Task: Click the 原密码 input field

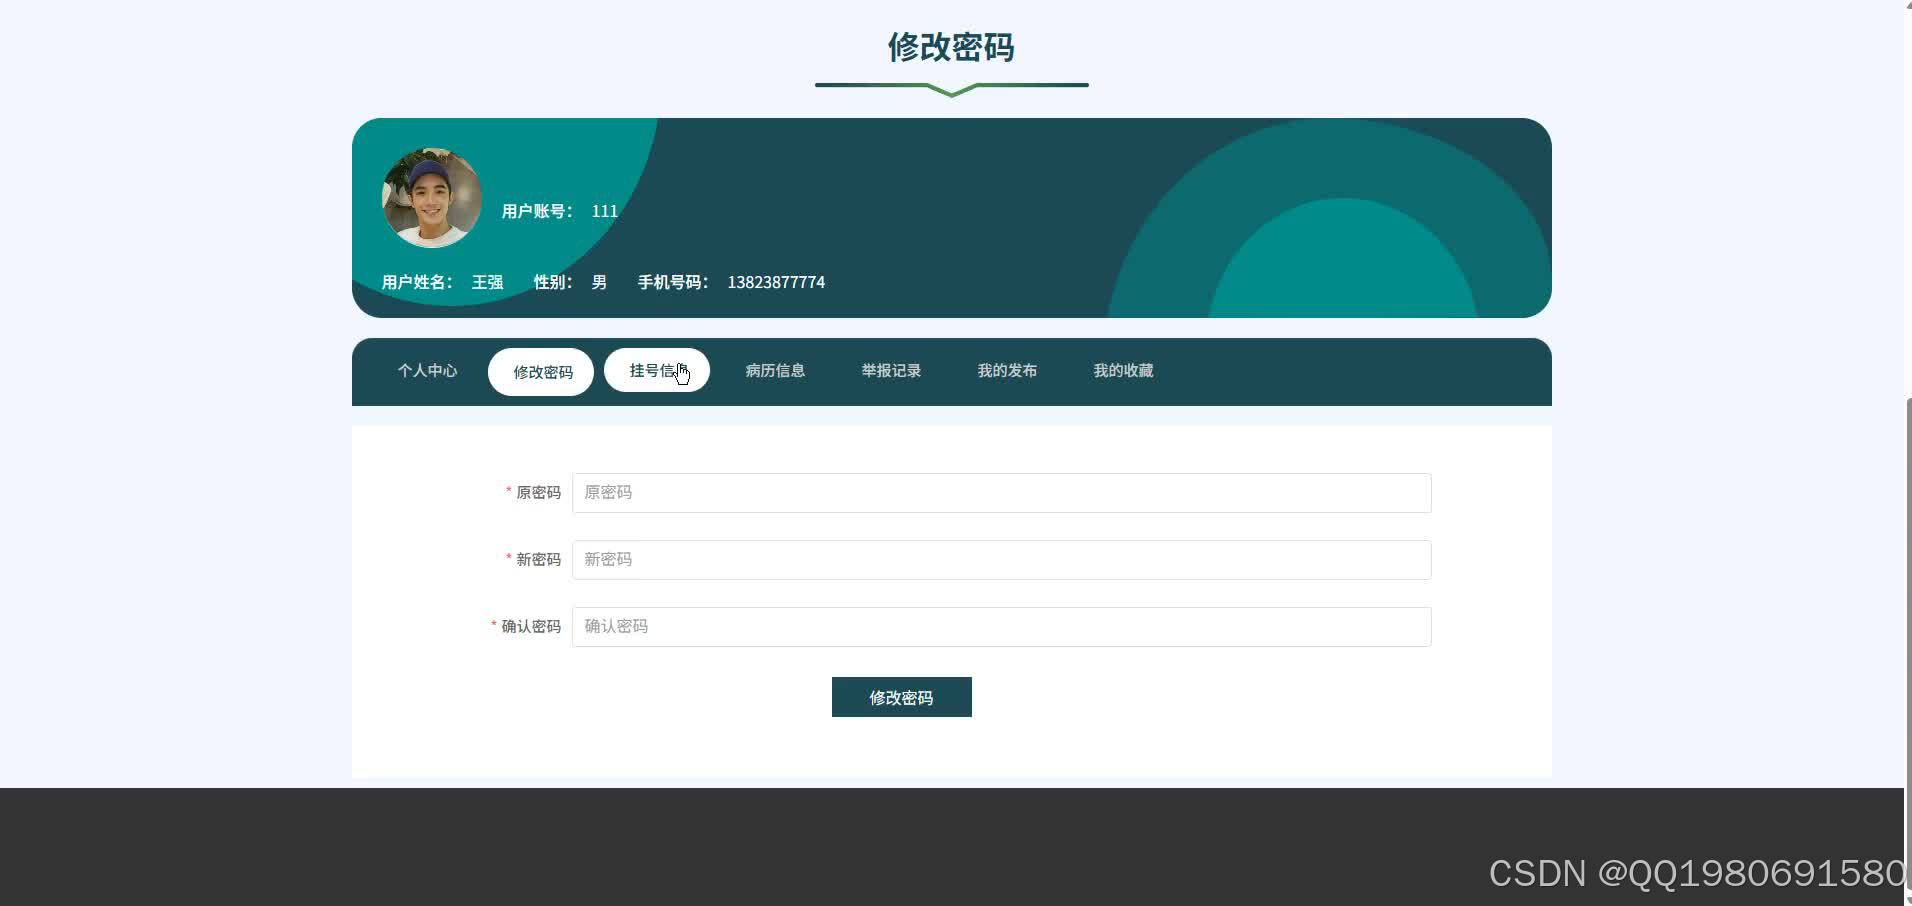Action: click(999, 492)
